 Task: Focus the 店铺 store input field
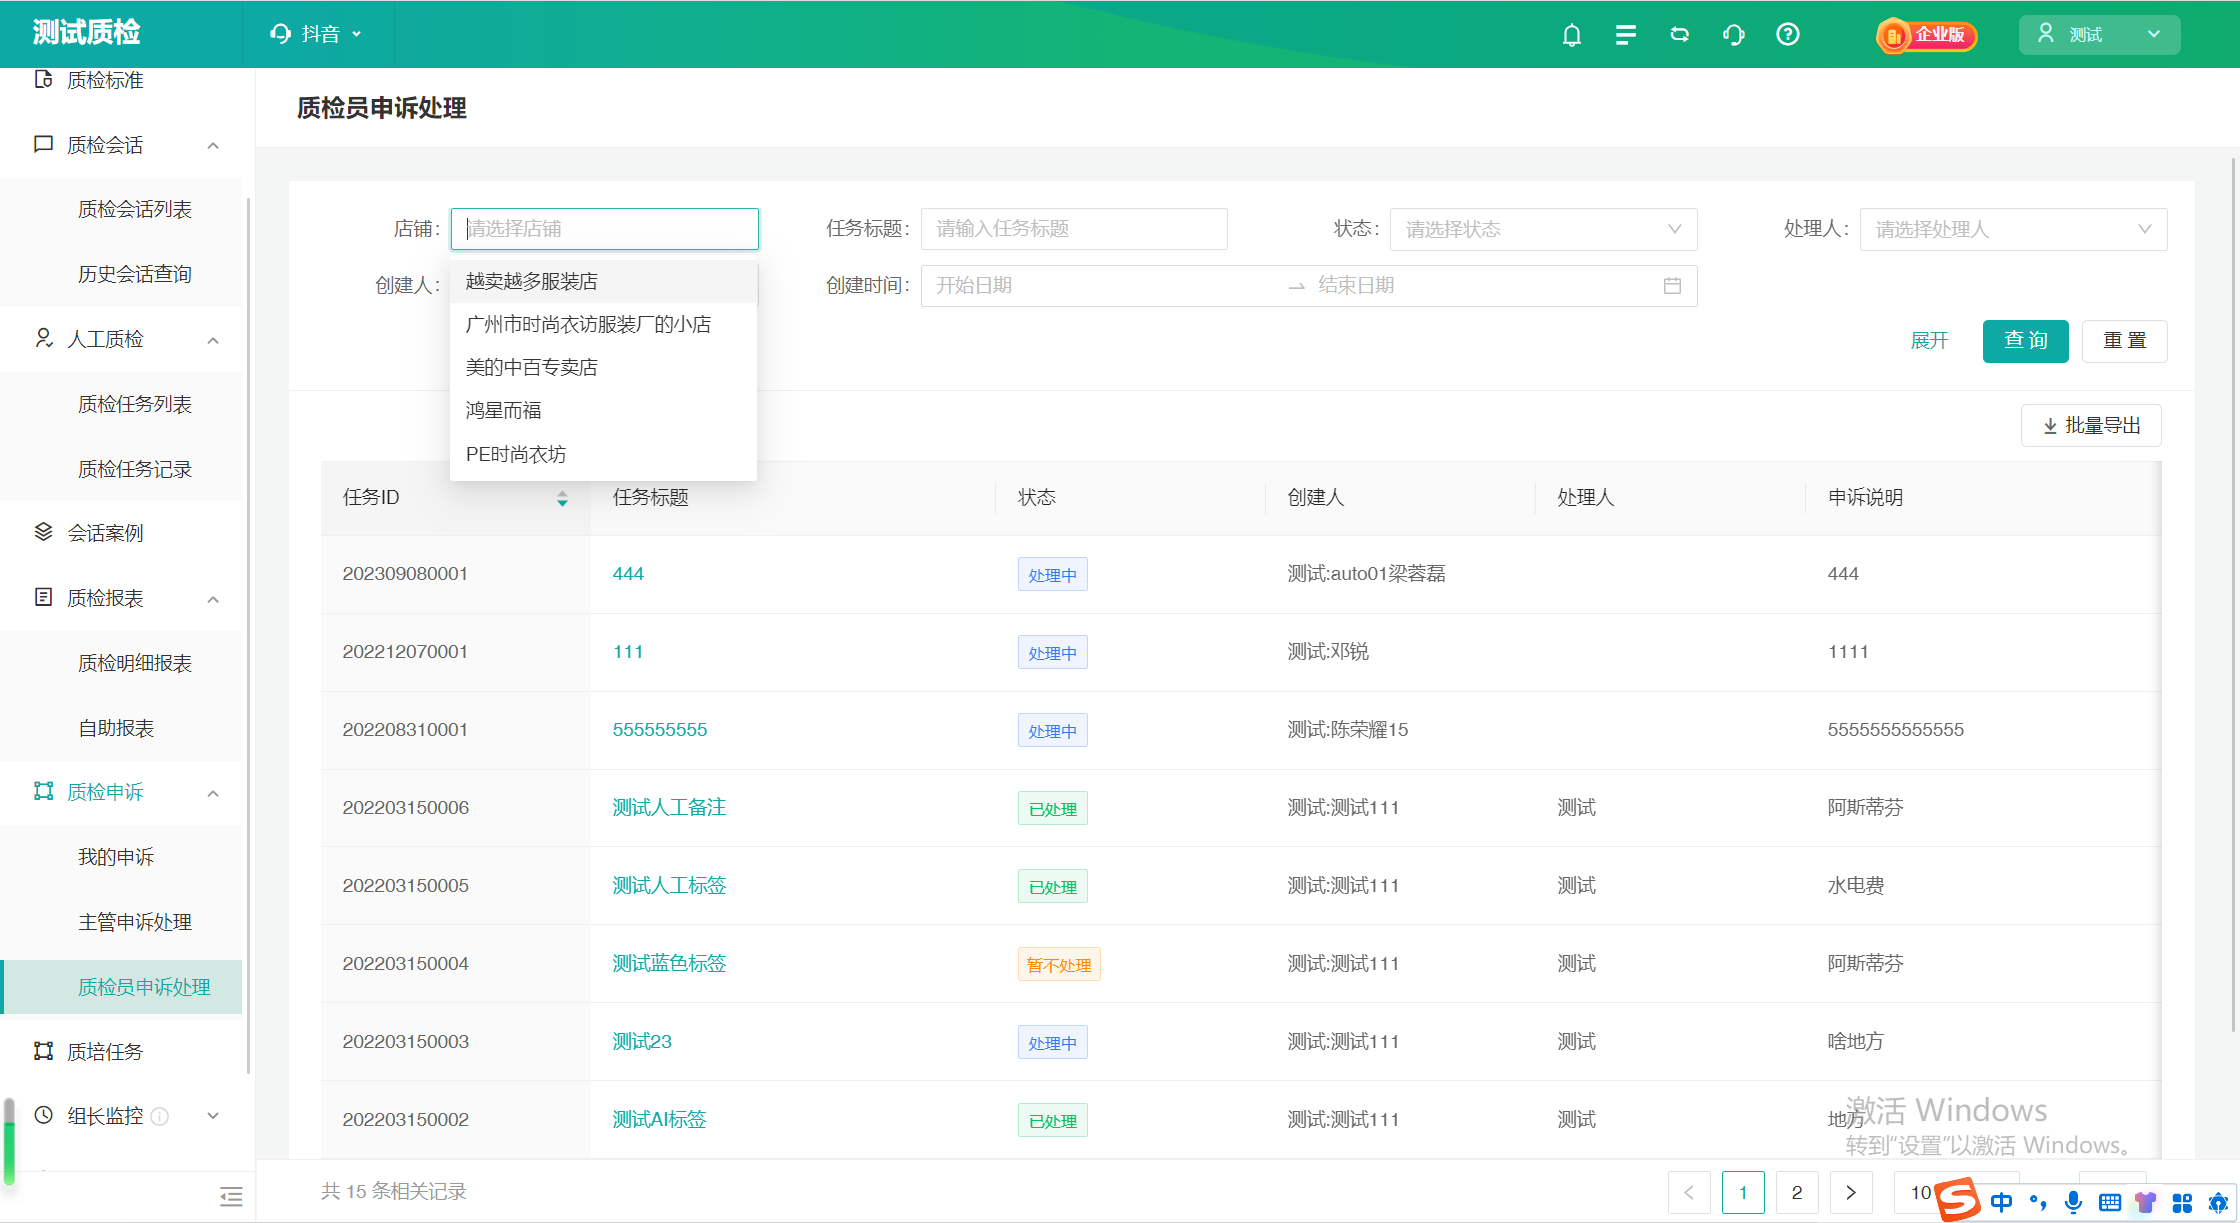[x=604, y=229]
